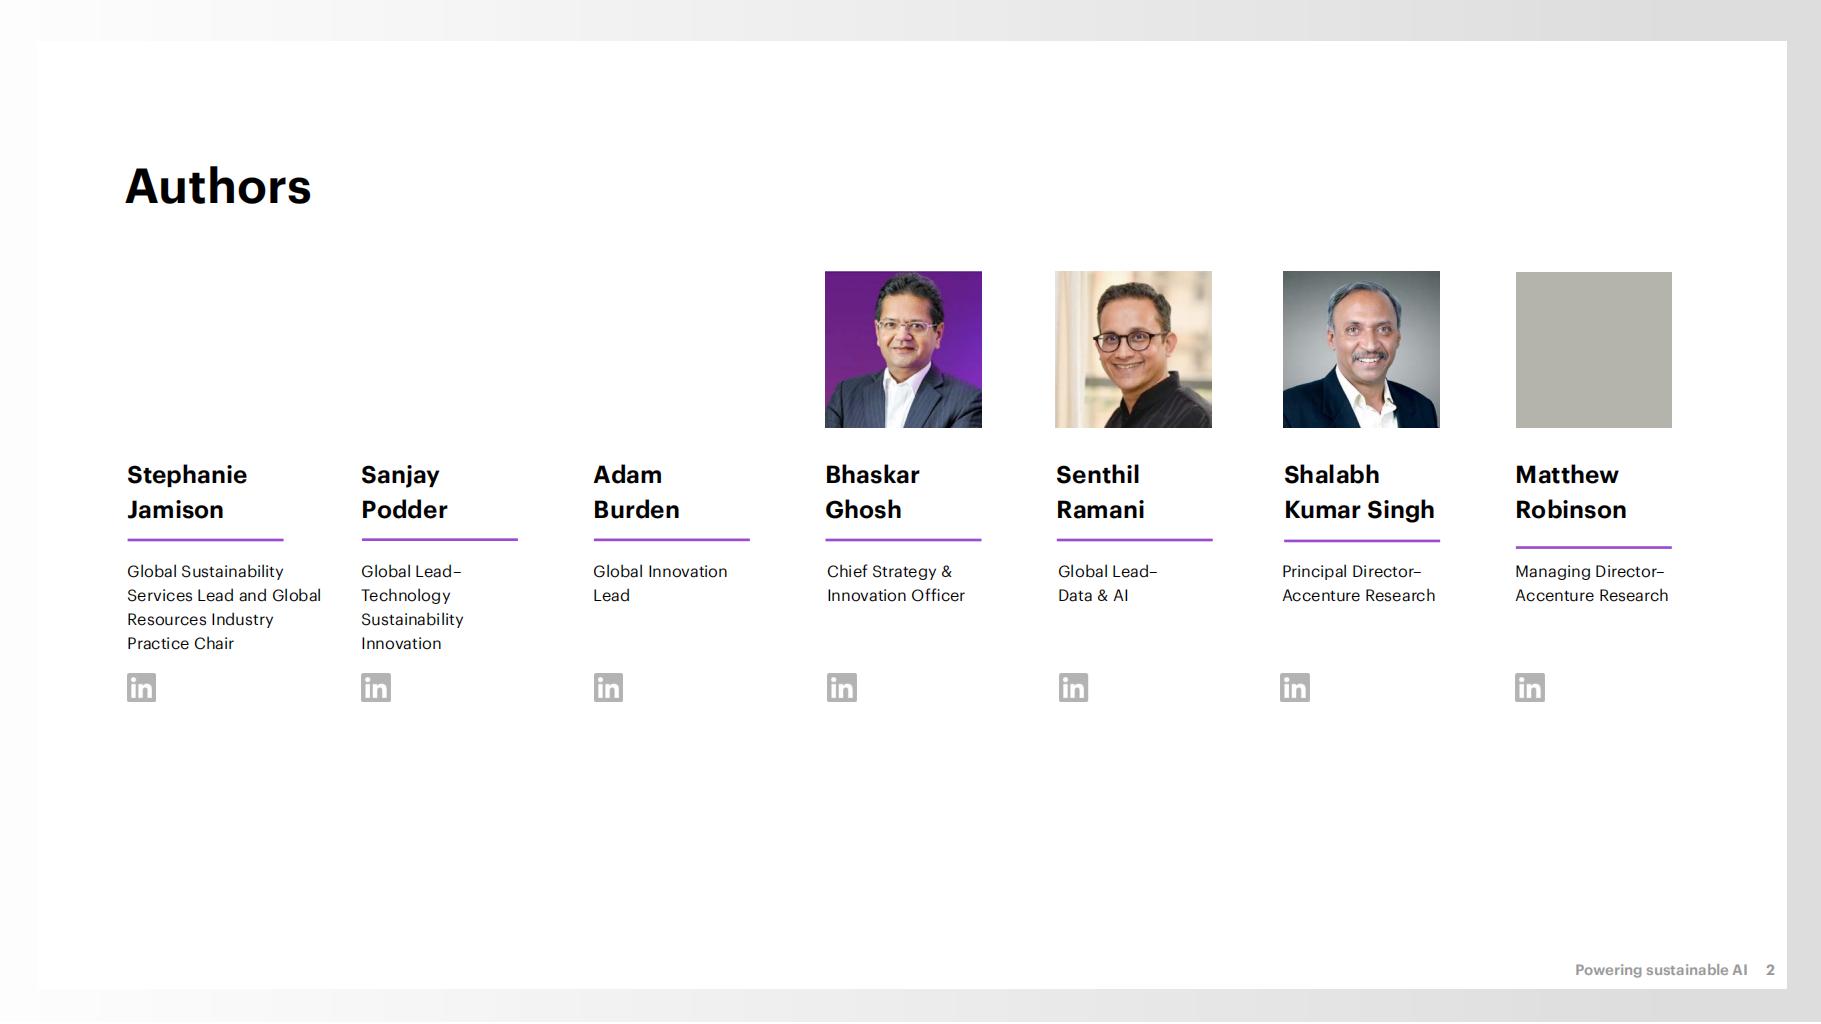Viewport: 1821px width, 1024px height.
Task: Open Bhaskar Ghosh's LinkedIn icon
Action: tap(841, 687)
